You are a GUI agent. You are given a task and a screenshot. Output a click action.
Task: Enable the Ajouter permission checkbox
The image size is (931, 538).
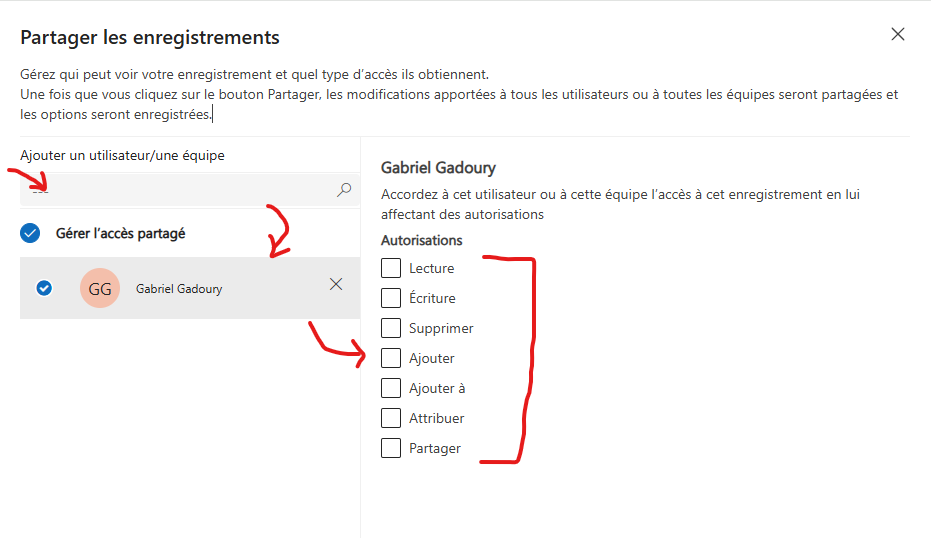click(391, 358)
